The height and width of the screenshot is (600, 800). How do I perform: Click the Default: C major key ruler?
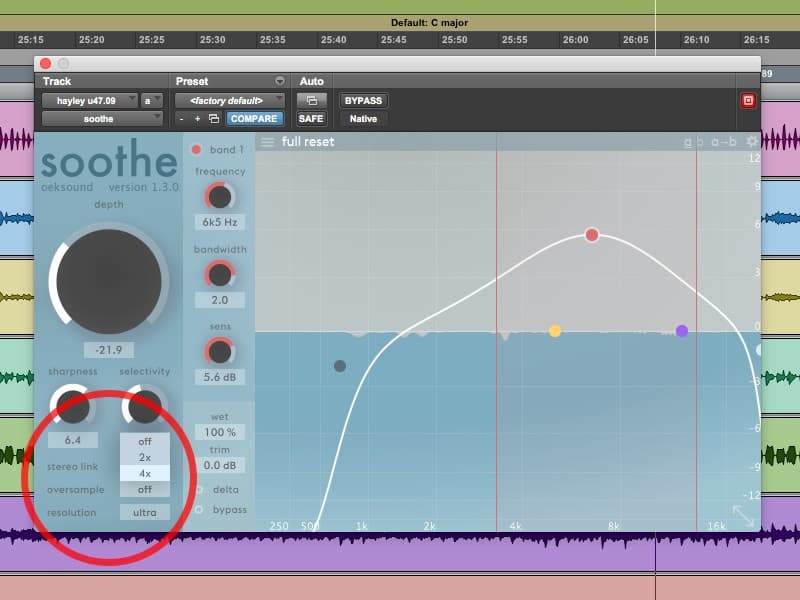[x=429, y=23]
